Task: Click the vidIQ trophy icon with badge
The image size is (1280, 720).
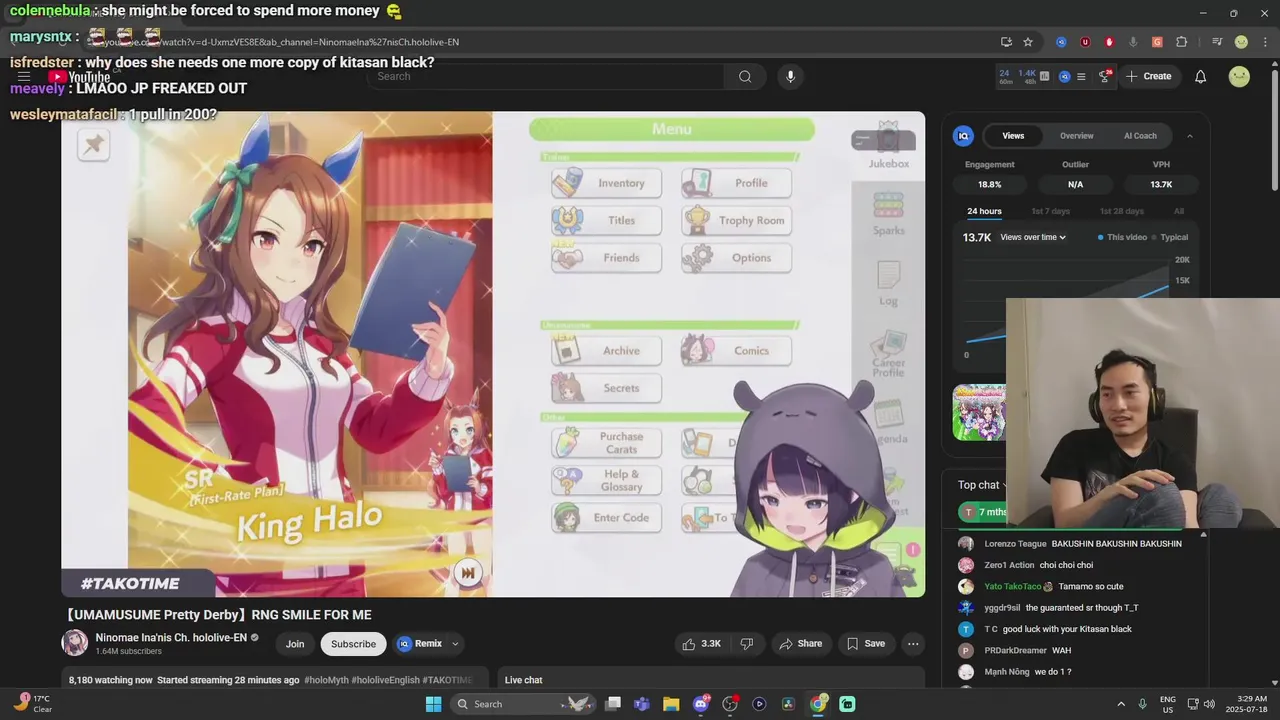Action: [1105, 76]
